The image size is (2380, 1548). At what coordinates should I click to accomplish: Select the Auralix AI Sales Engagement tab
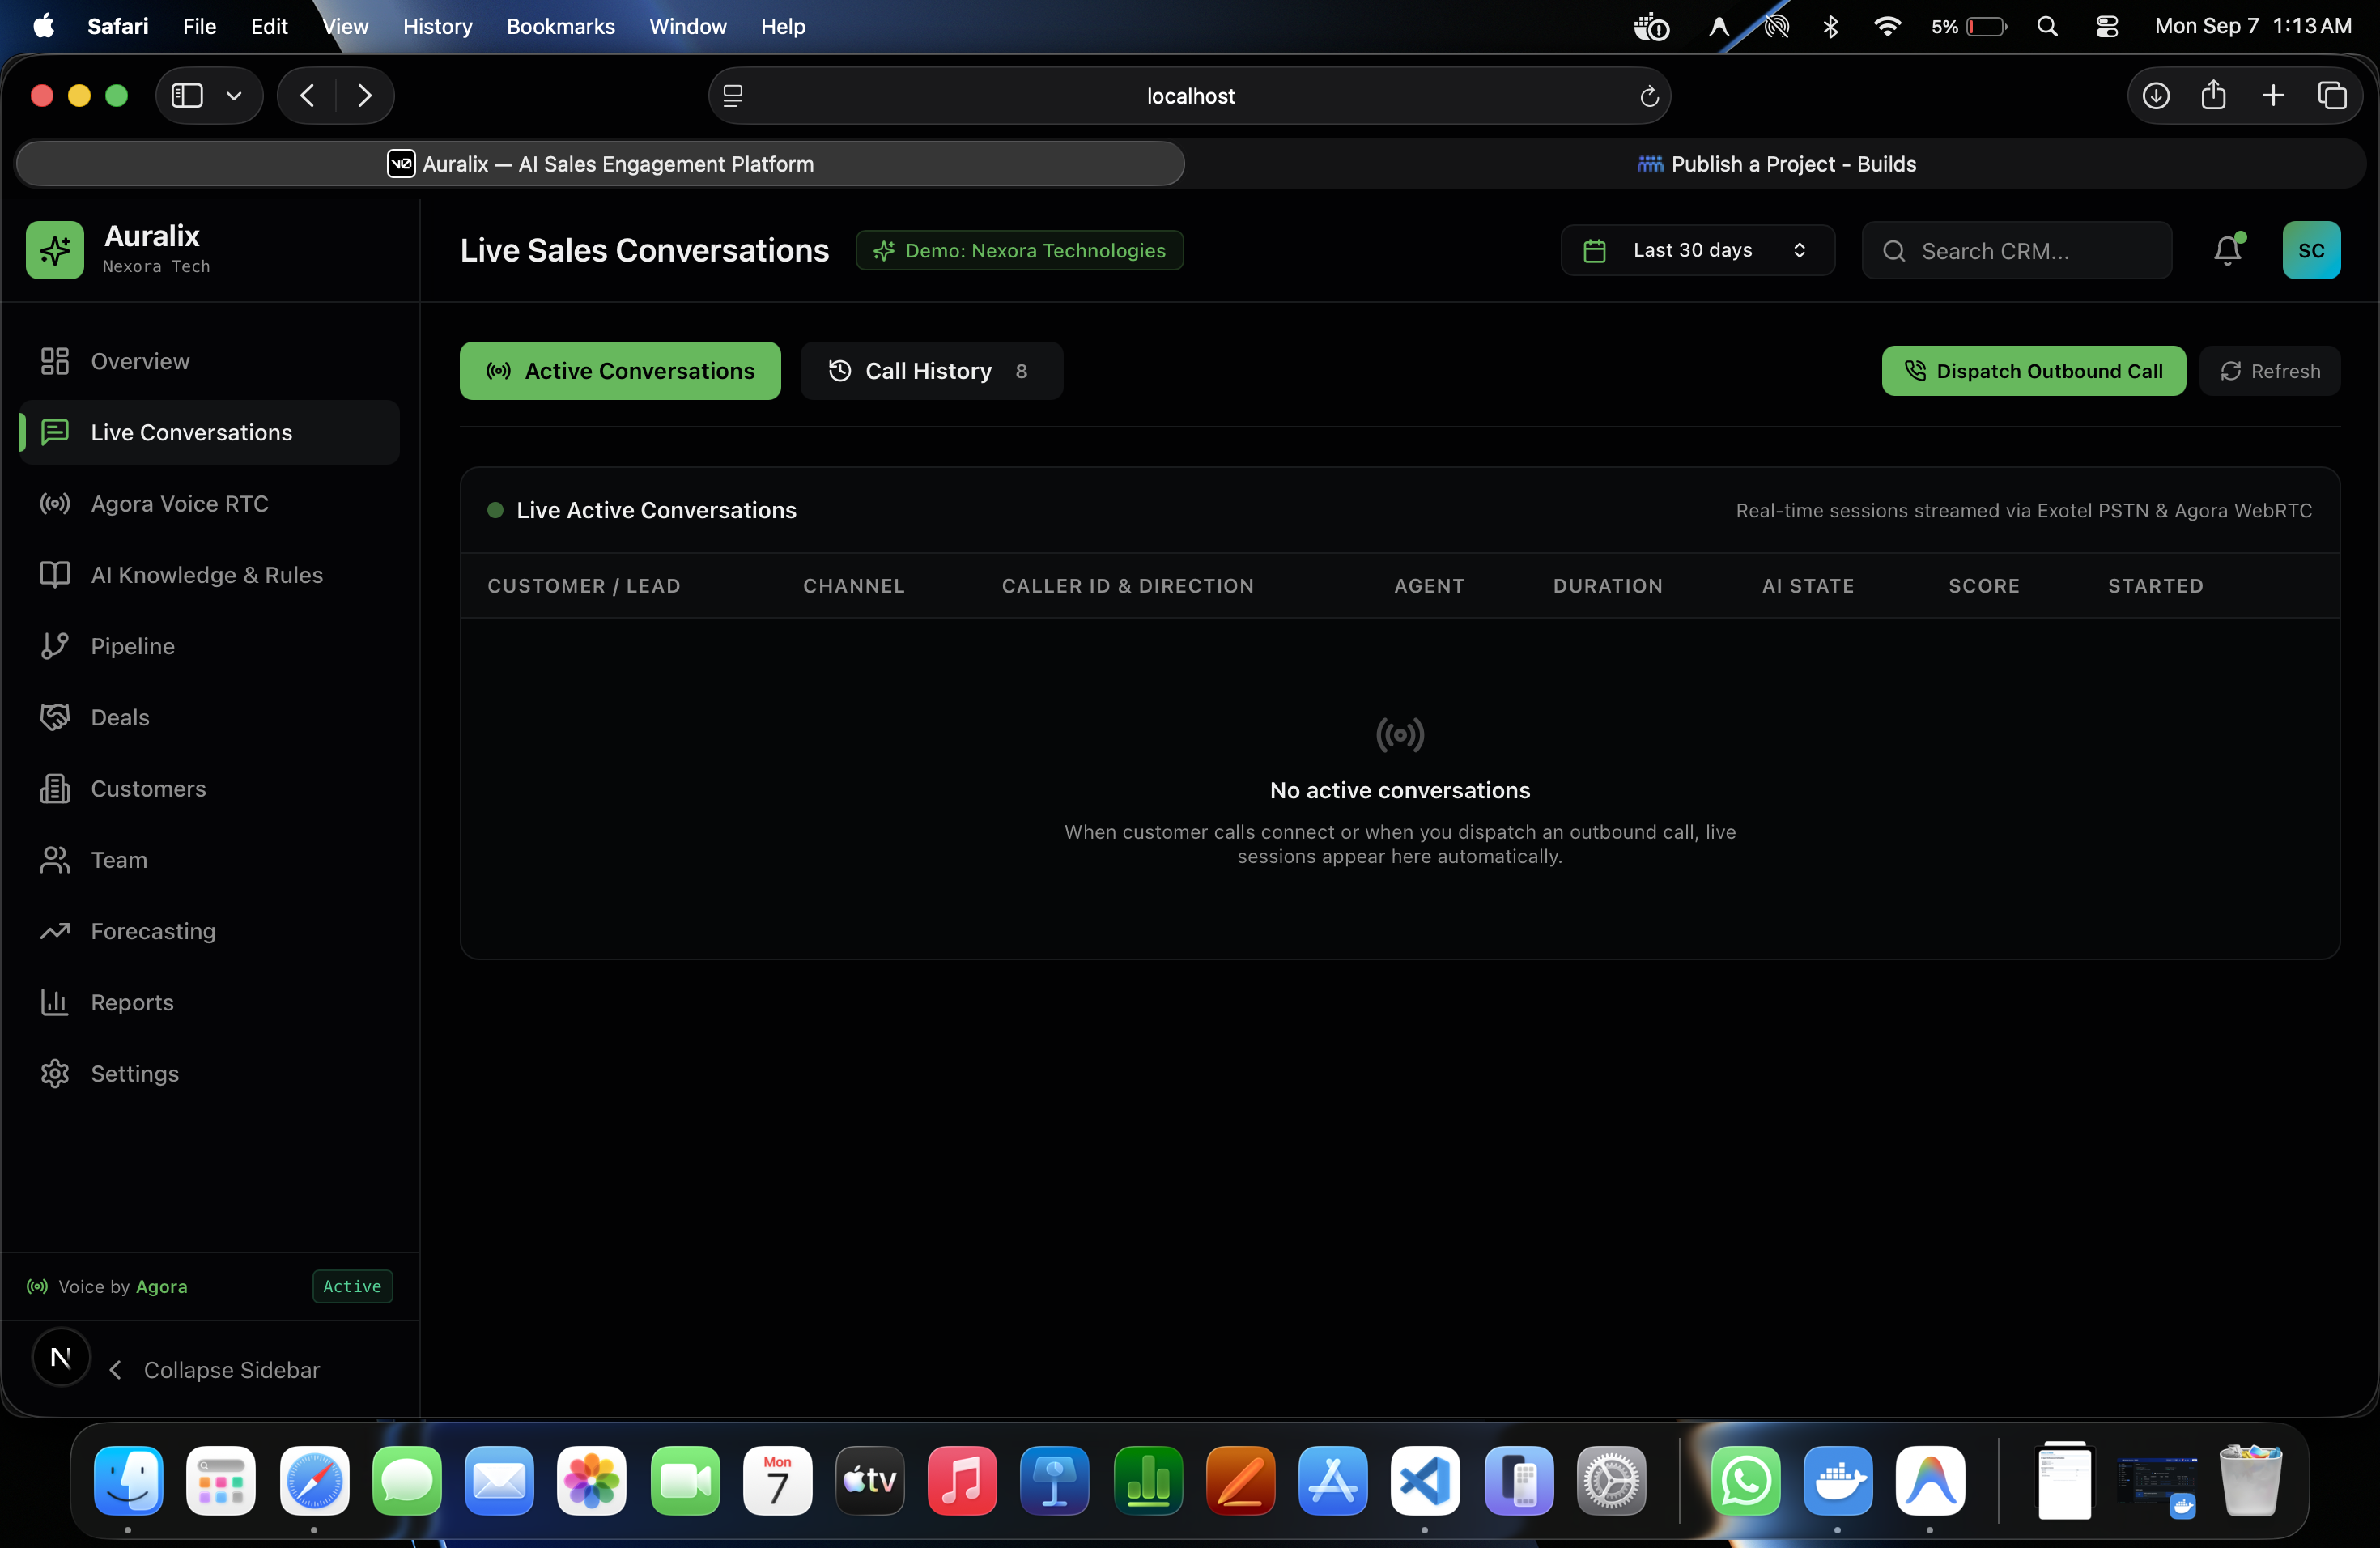tap(600, 164)
